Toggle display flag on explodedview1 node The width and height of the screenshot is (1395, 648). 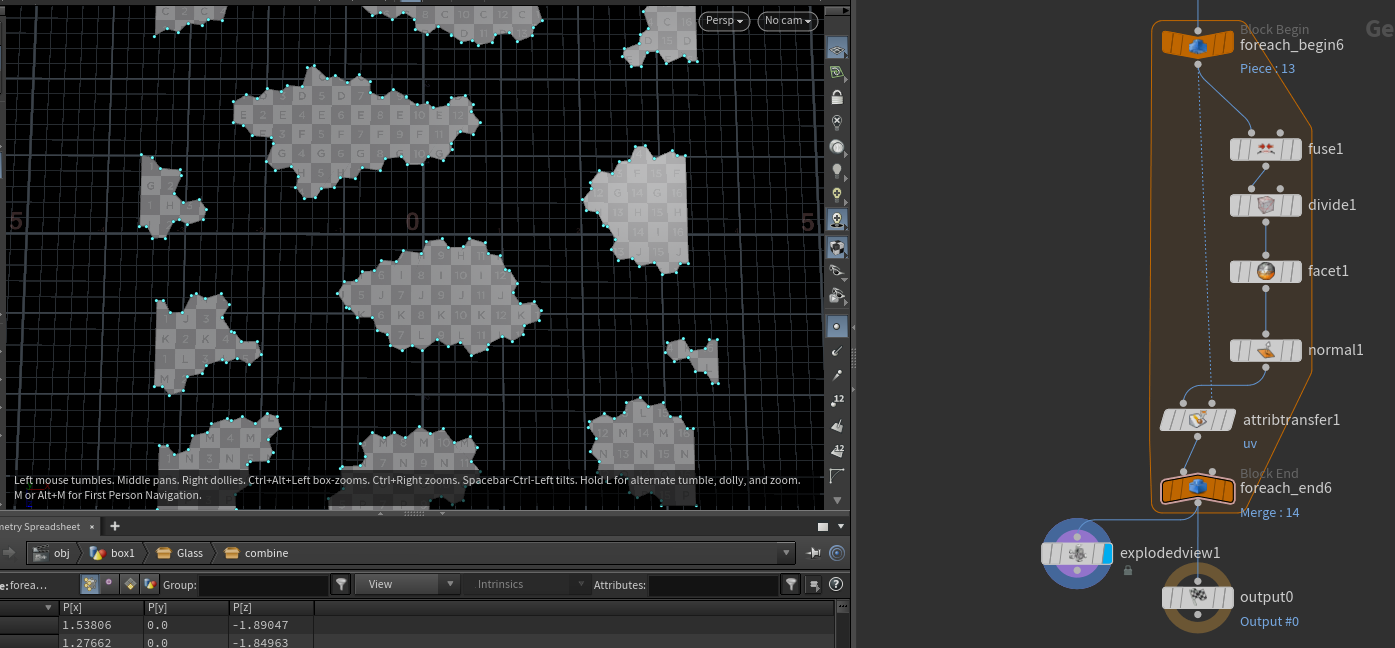[x=1107, y=554]
